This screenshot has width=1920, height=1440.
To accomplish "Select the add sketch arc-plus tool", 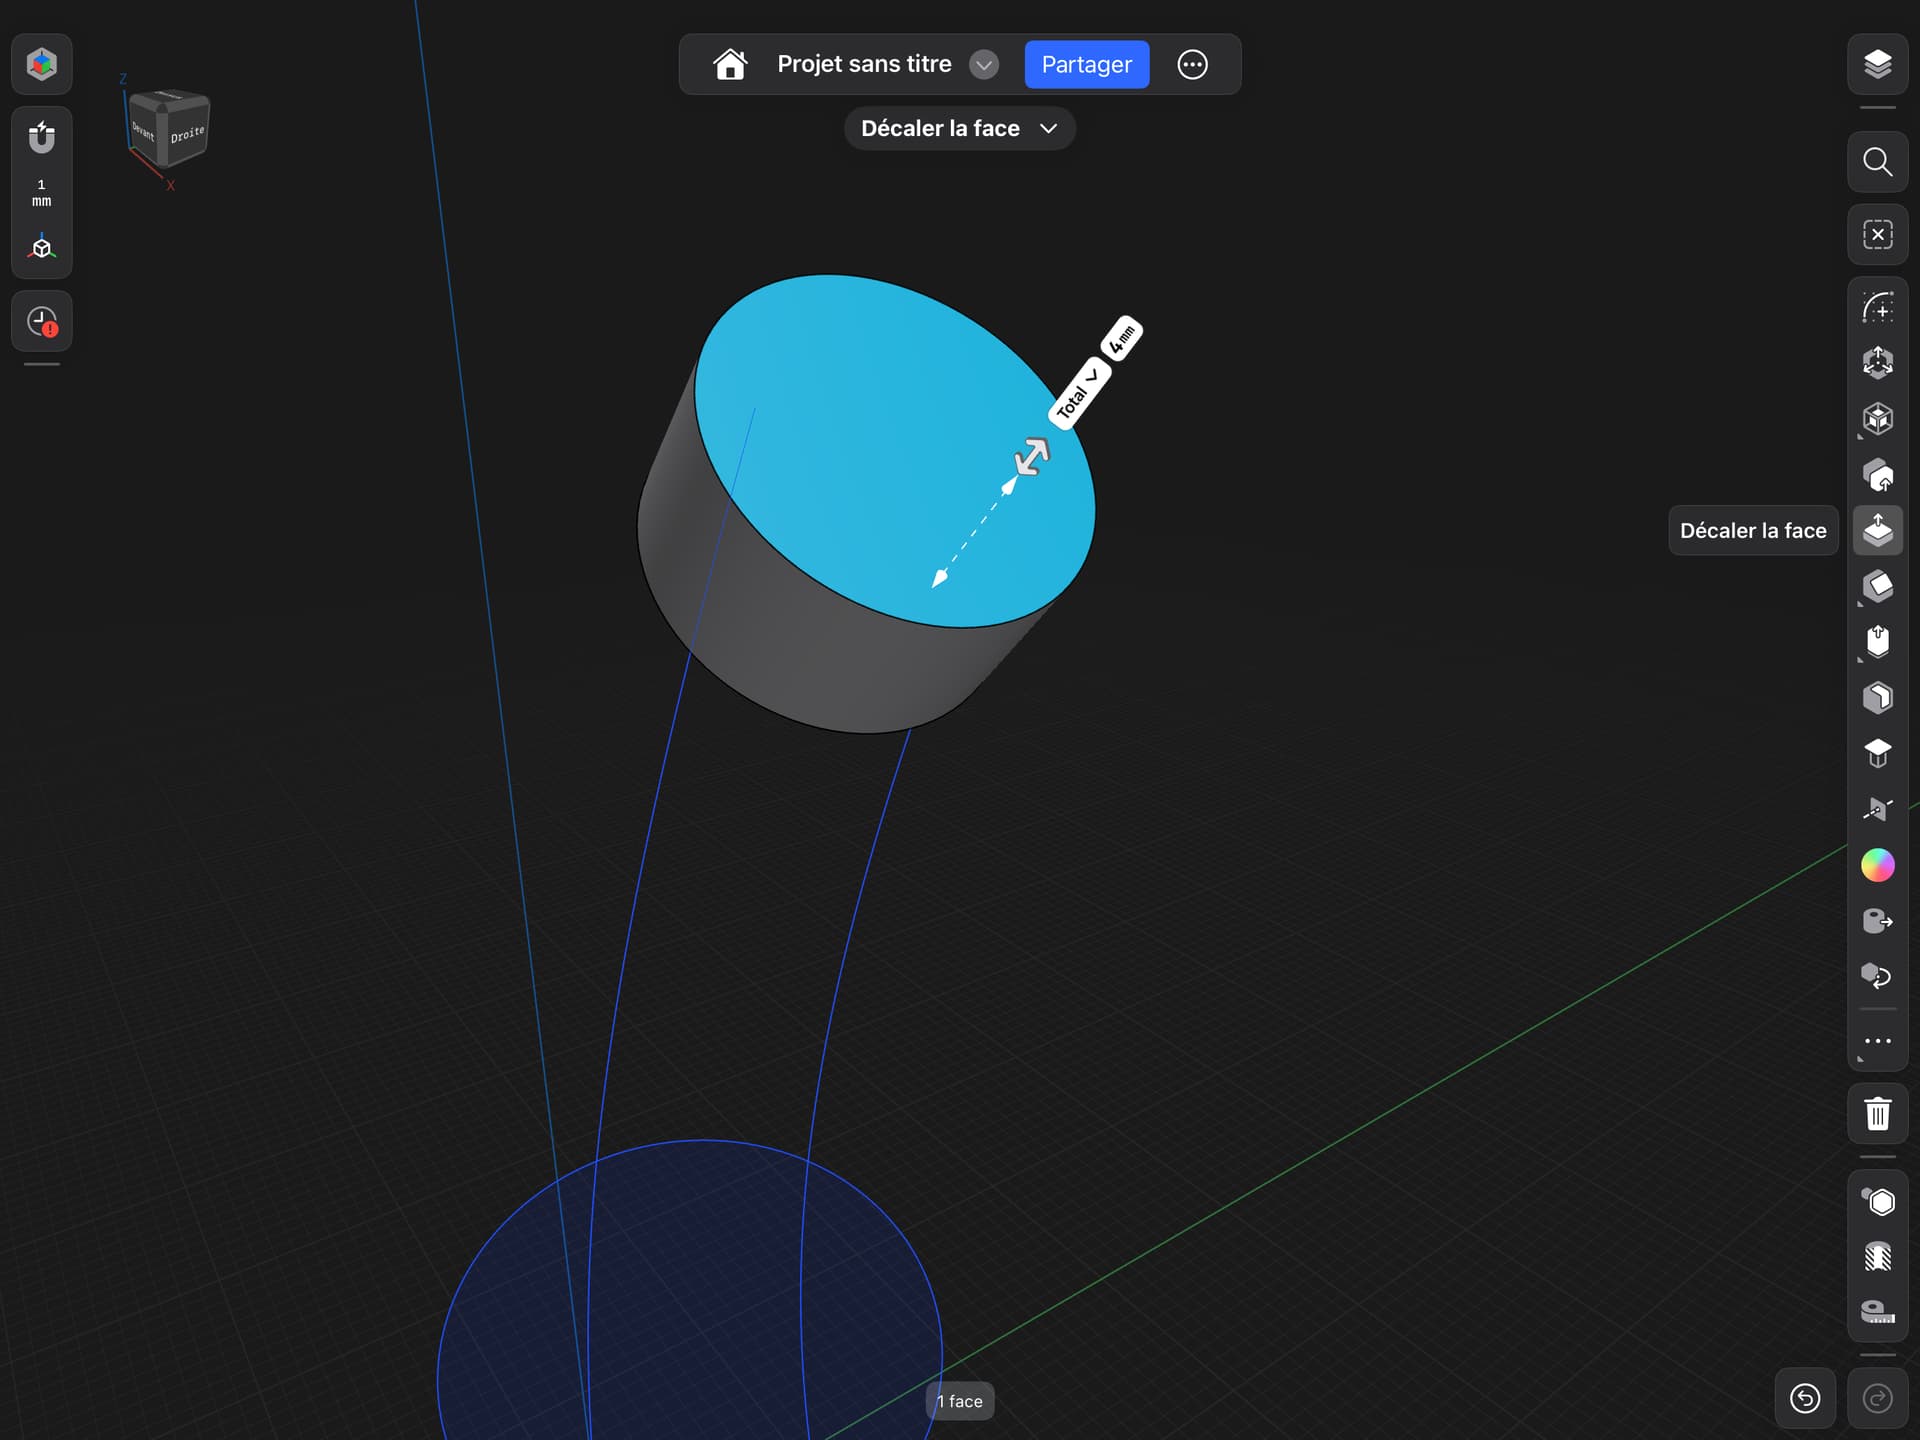I will point(1877,307).
